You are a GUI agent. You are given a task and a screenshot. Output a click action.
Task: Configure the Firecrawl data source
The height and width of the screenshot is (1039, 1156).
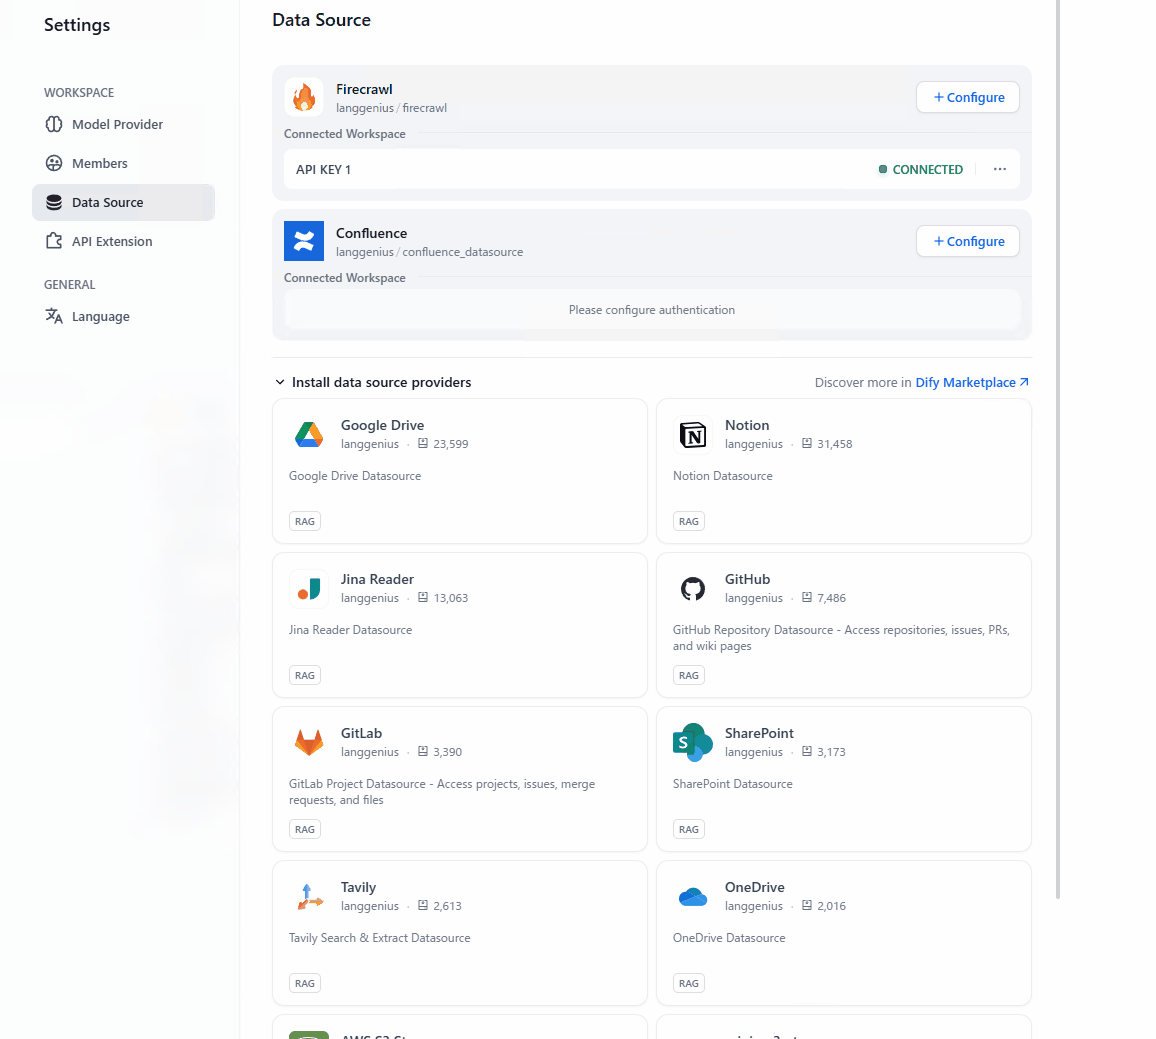pyautogui.click(x=968, y=97)
